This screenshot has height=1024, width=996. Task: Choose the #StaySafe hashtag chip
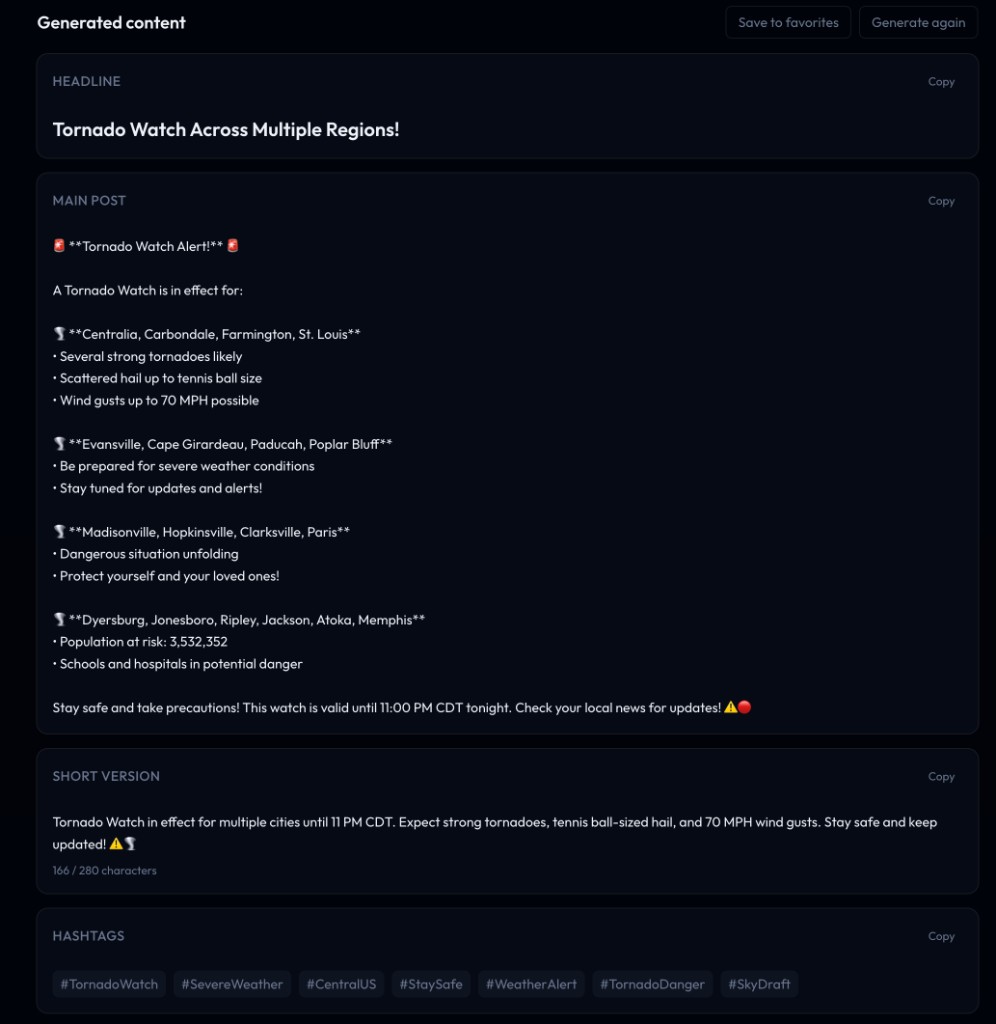(x=431, y=984)
